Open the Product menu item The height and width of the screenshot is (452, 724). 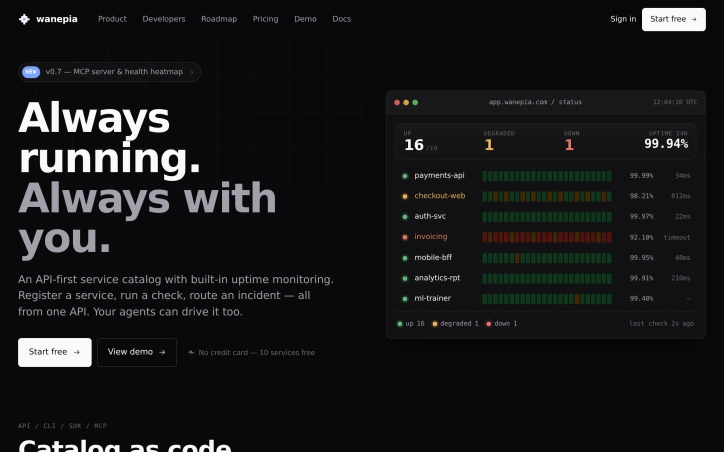(112, 19)
